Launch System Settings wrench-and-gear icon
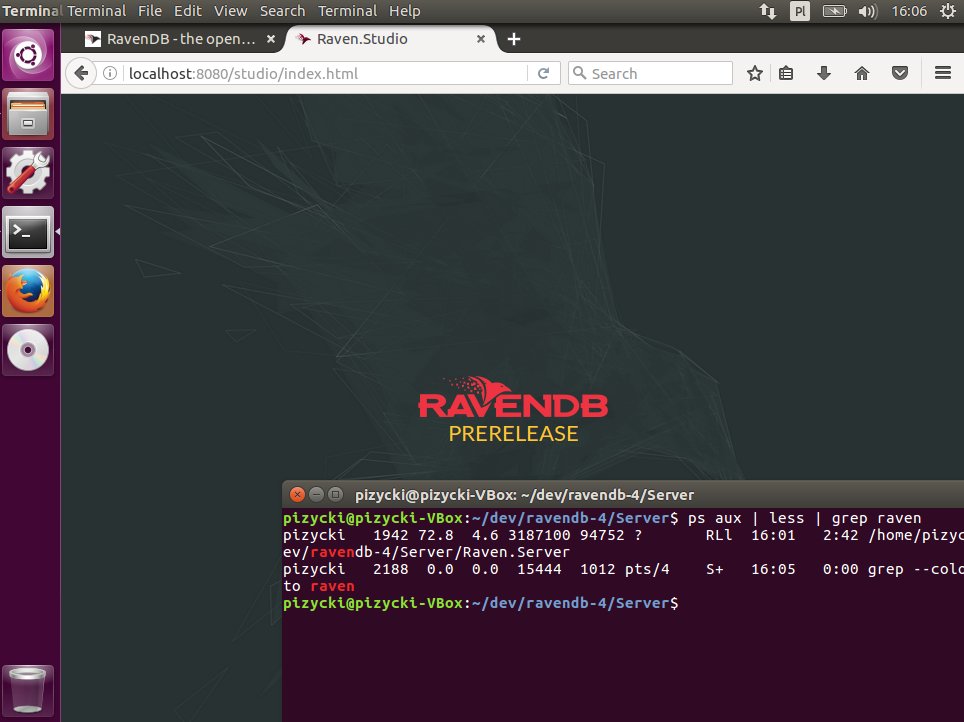 (x=28, y=173)
